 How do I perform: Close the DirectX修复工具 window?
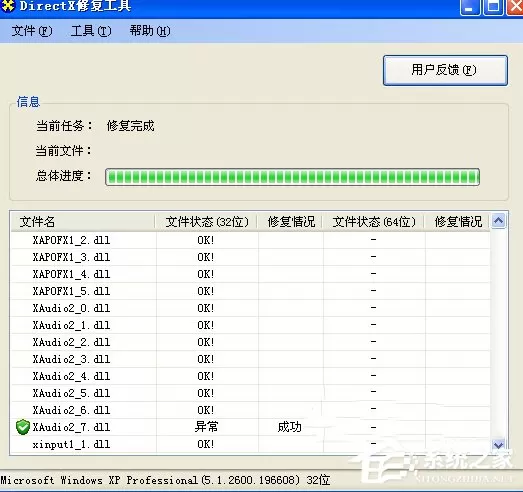[x=515, y=7]
